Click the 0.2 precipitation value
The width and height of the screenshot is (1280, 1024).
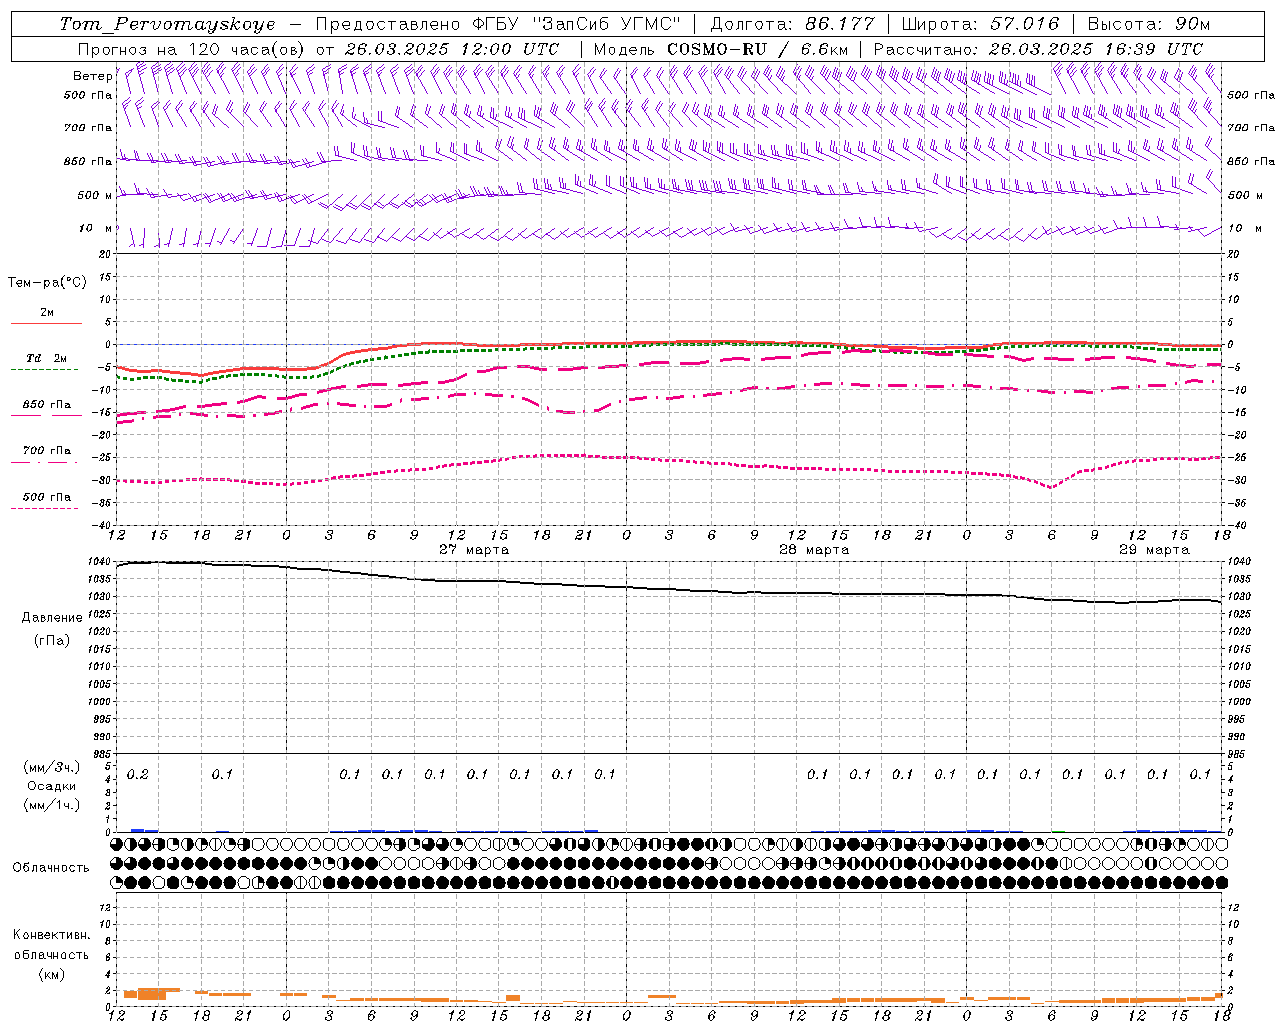point(138,775)
